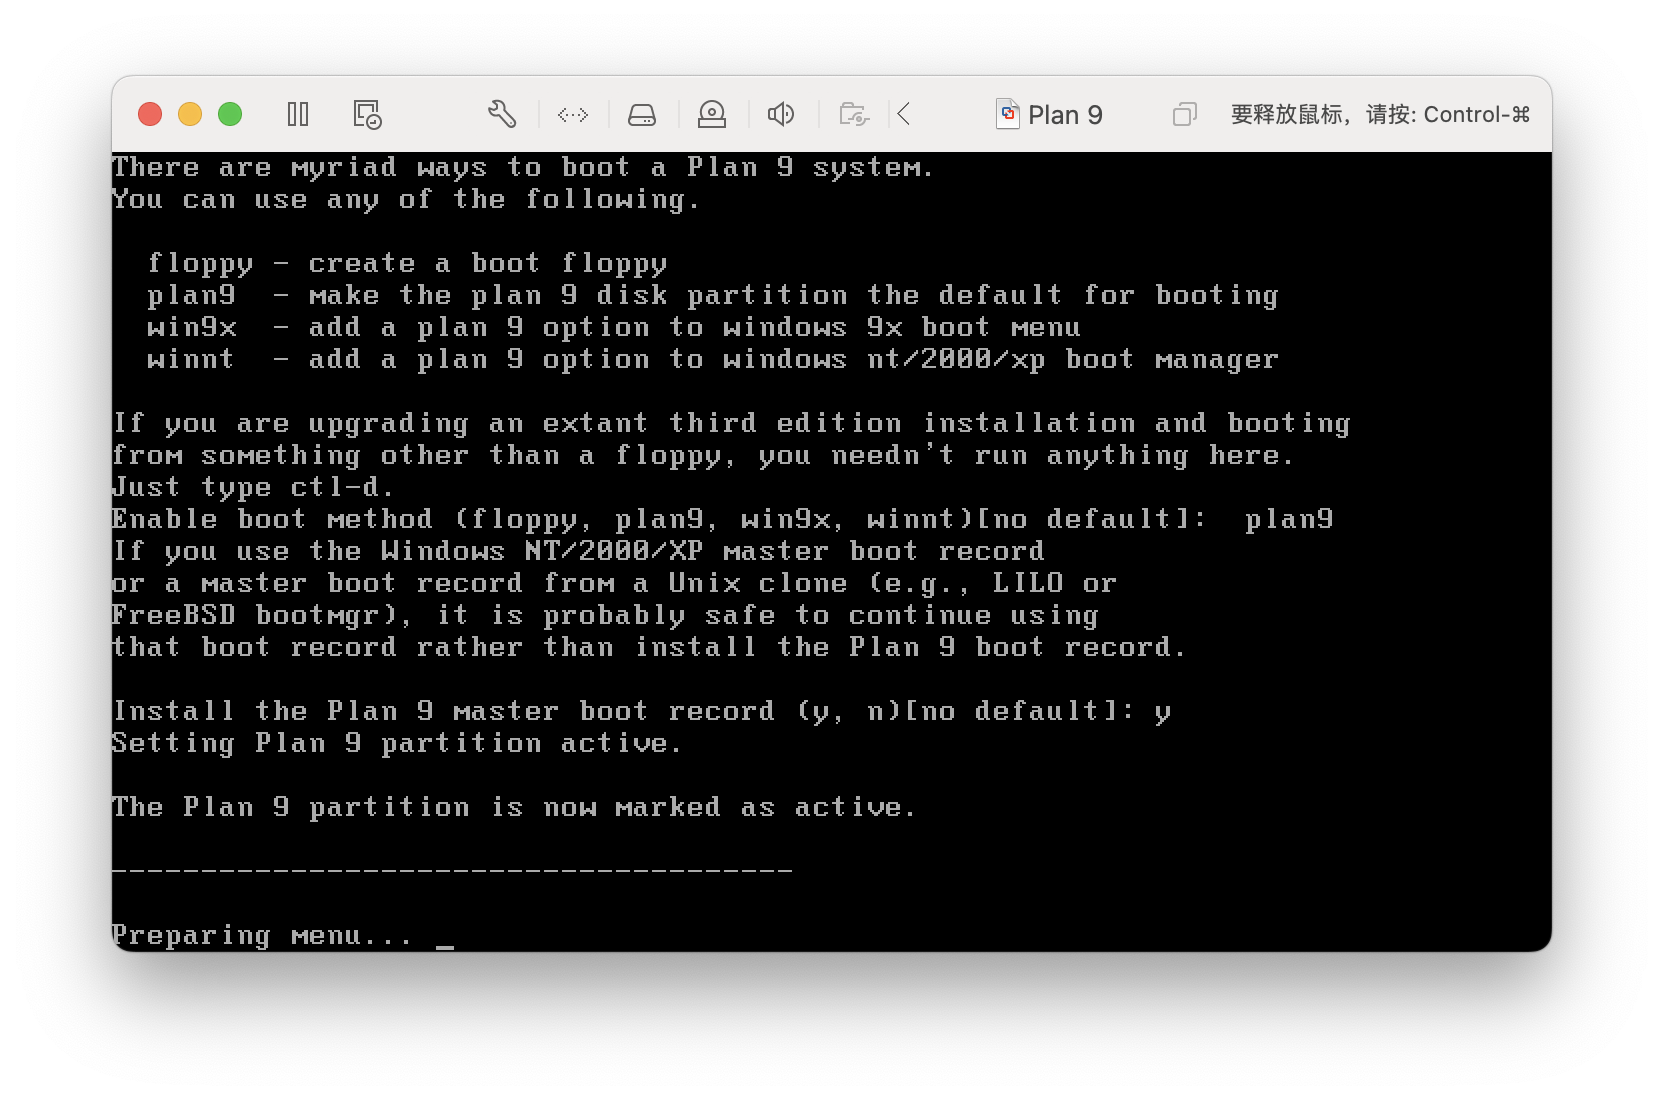Click the 'Install the Plan 9 master boot record' line
1664x1100 pixels.
click(641, 711)
